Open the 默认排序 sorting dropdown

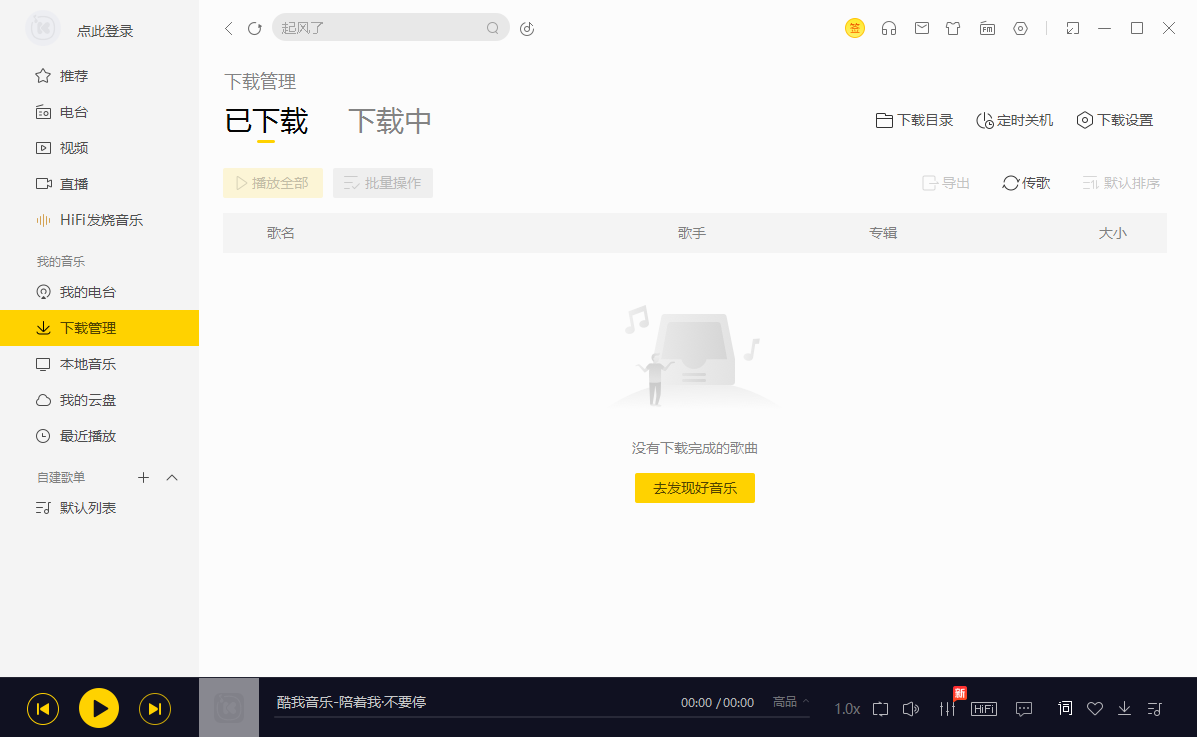tap(1121, 183)
